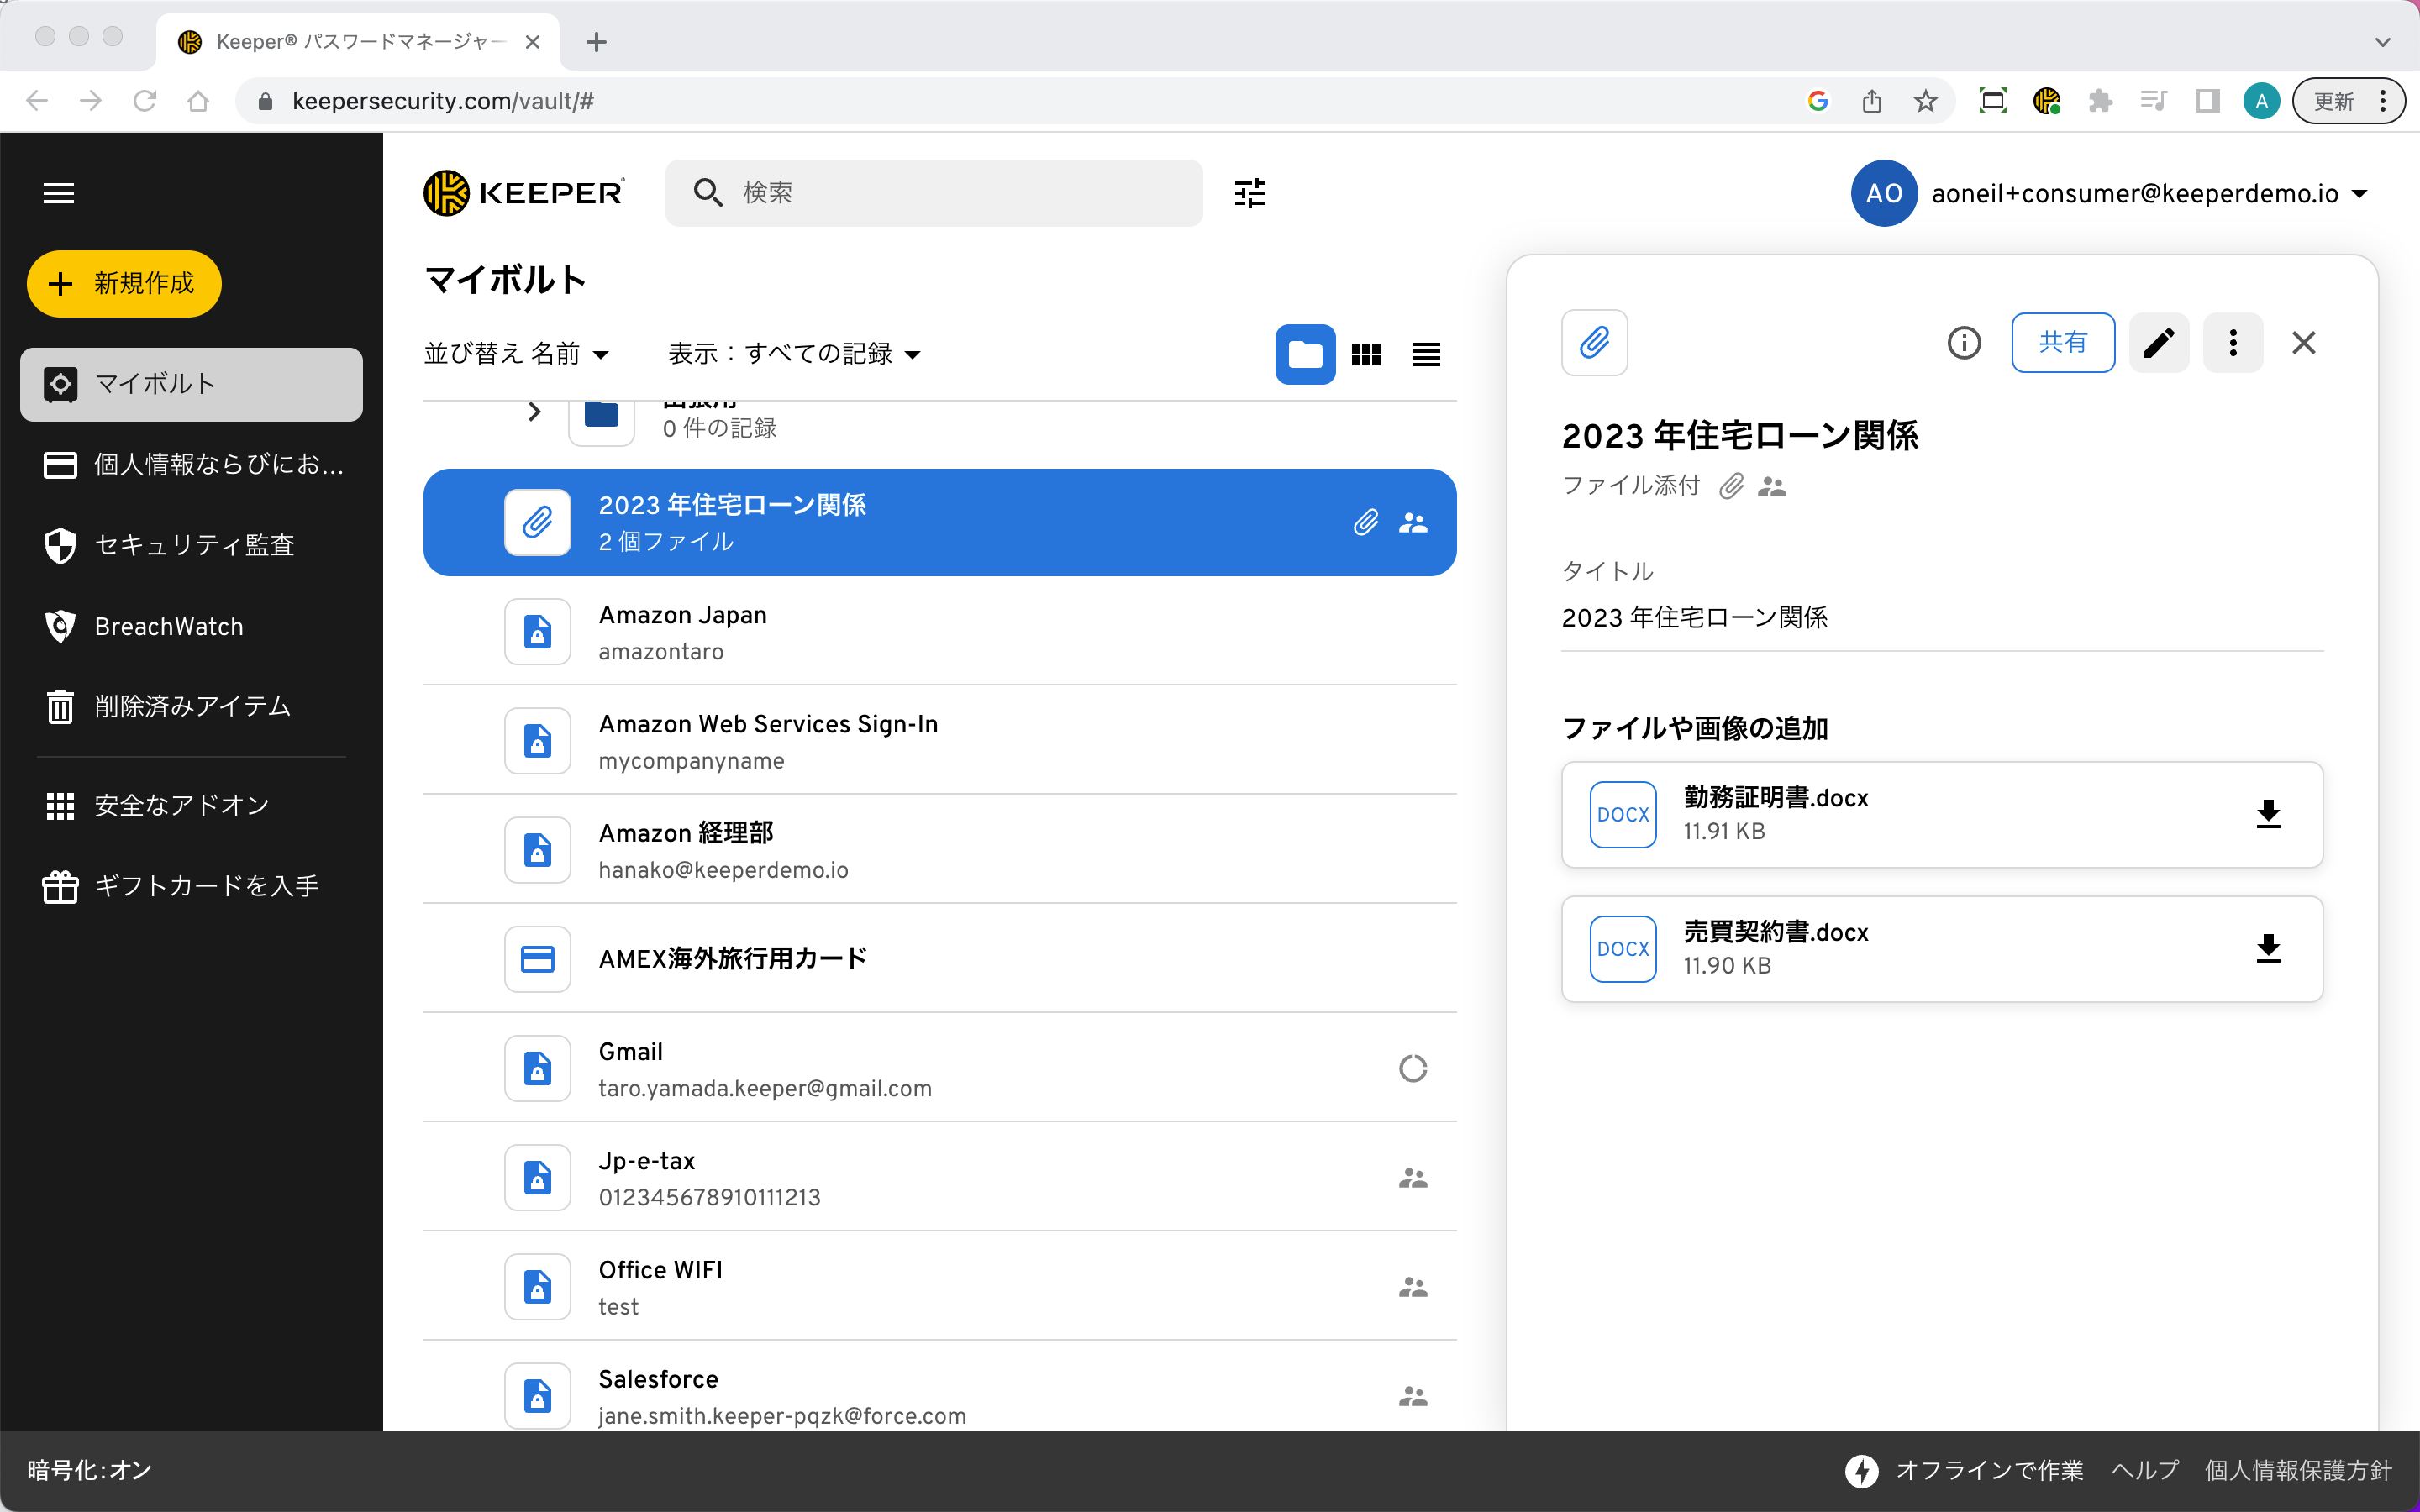Switch to compact list view
The height and width of the screenshot is (1512, 2420).
(x=1426, y=354)
